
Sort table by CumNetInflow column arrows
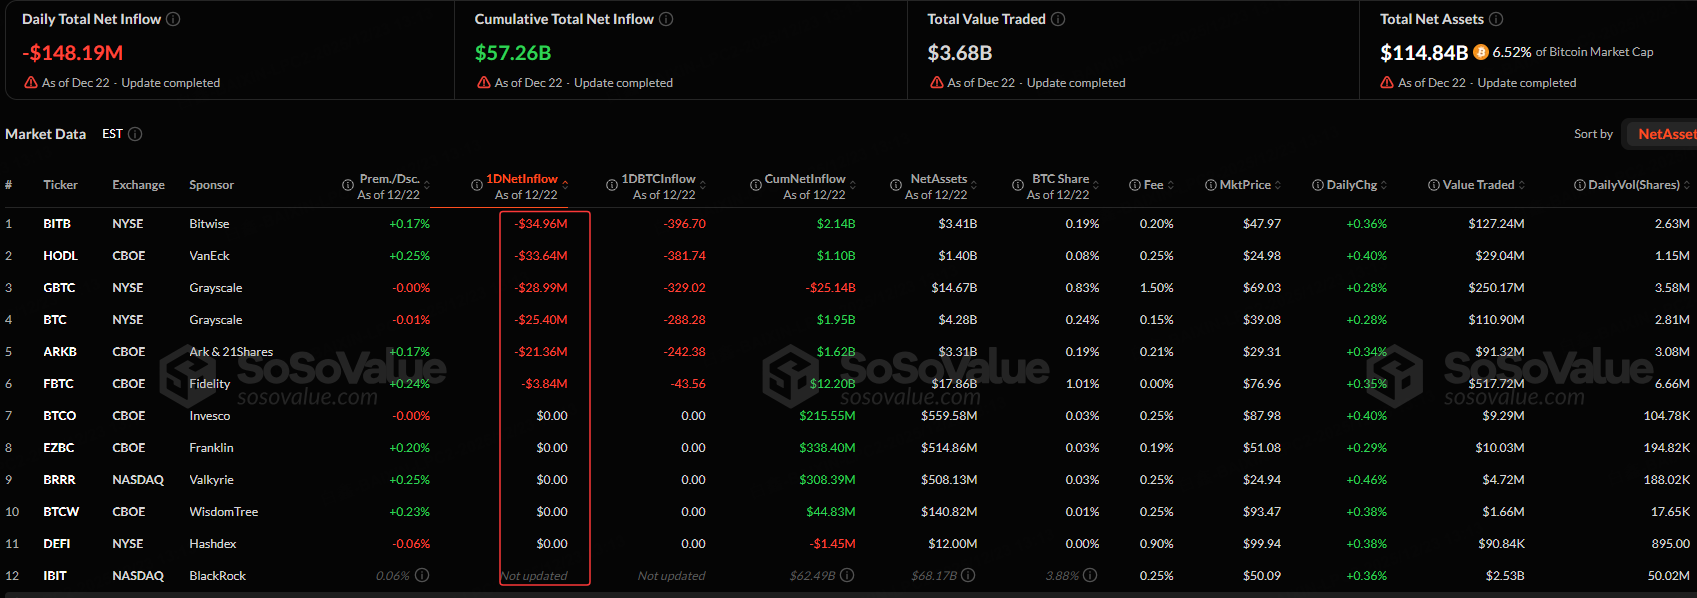point(853,185)
